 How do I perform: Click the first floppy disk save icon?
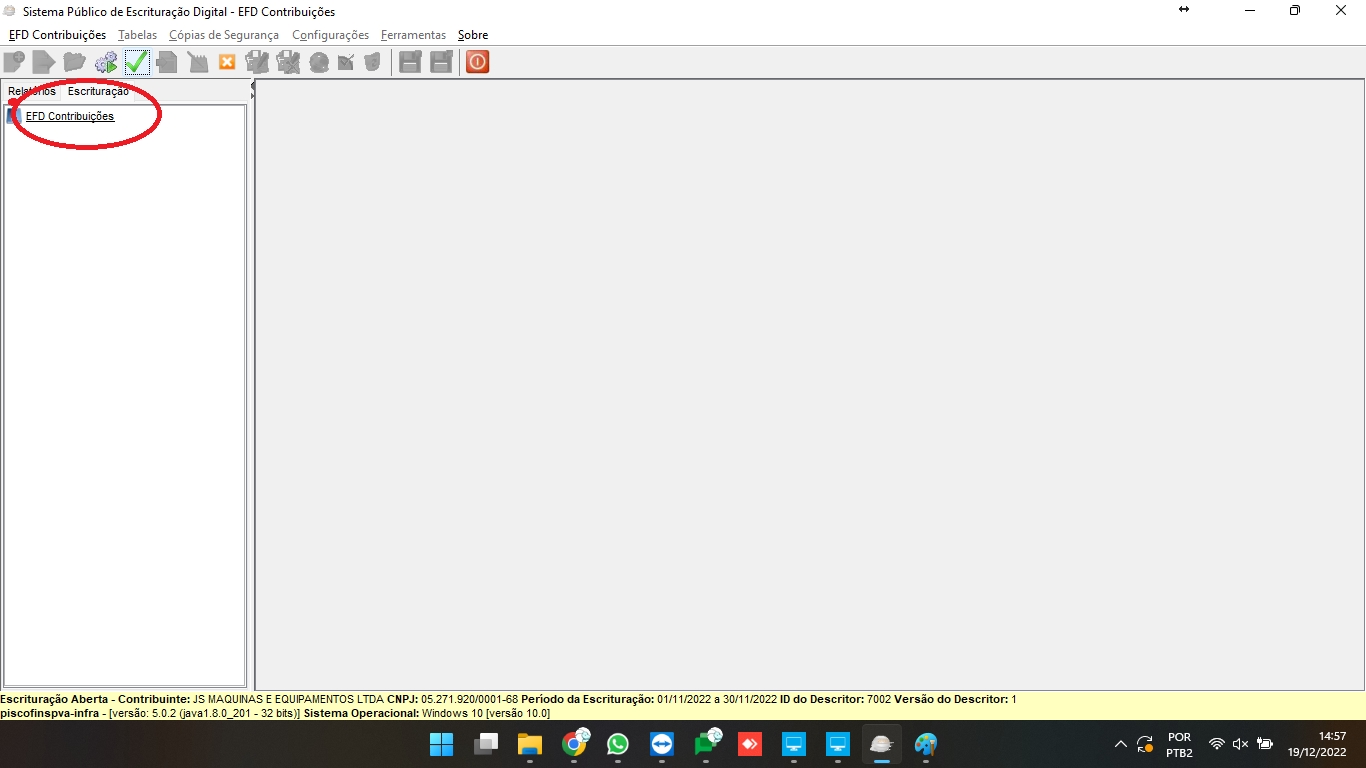(x=410, y=62)
